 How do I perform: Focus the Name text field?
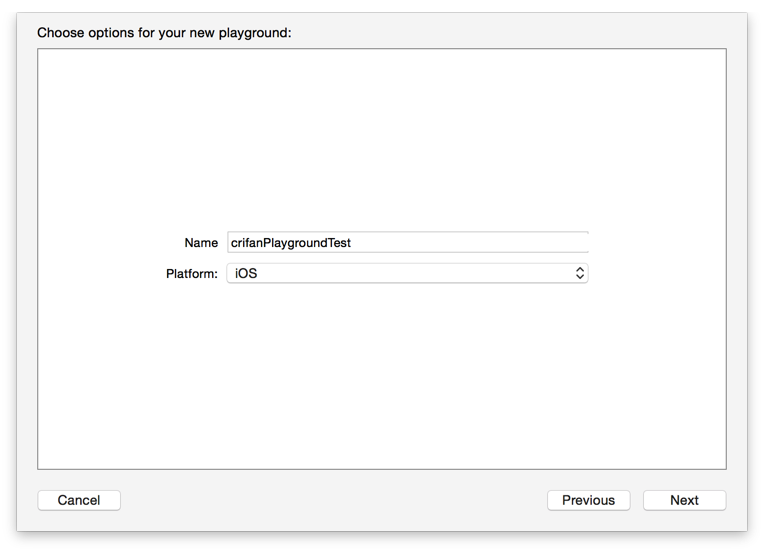[x=407, y=242]
